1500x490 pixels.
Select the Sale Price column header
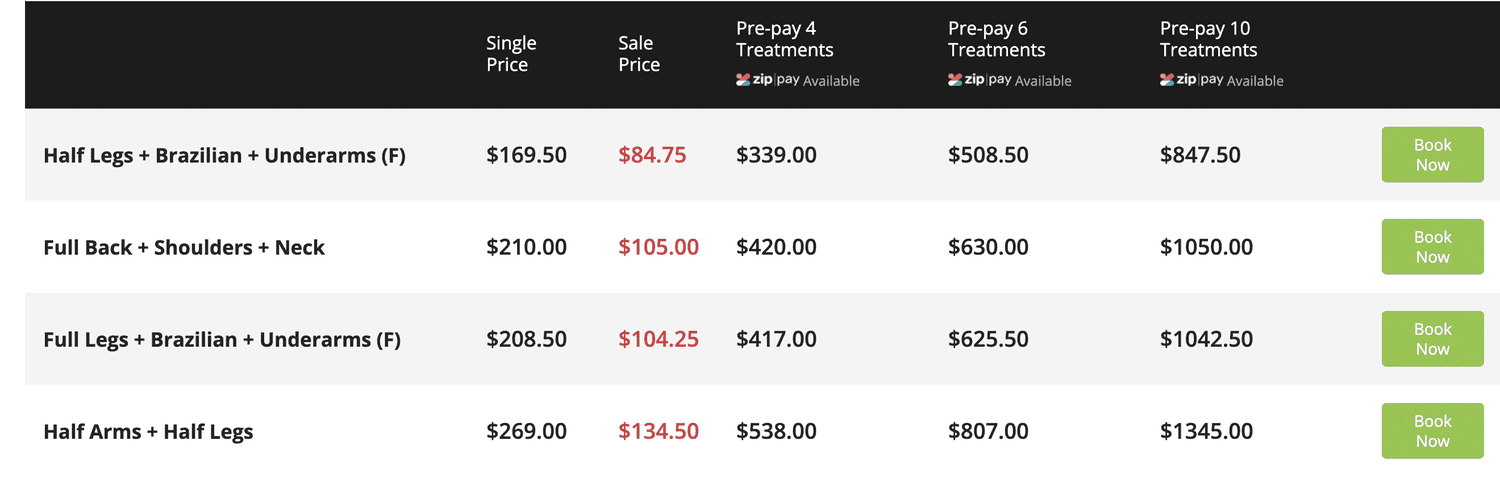pyautogui.click(x=639, y=54)
